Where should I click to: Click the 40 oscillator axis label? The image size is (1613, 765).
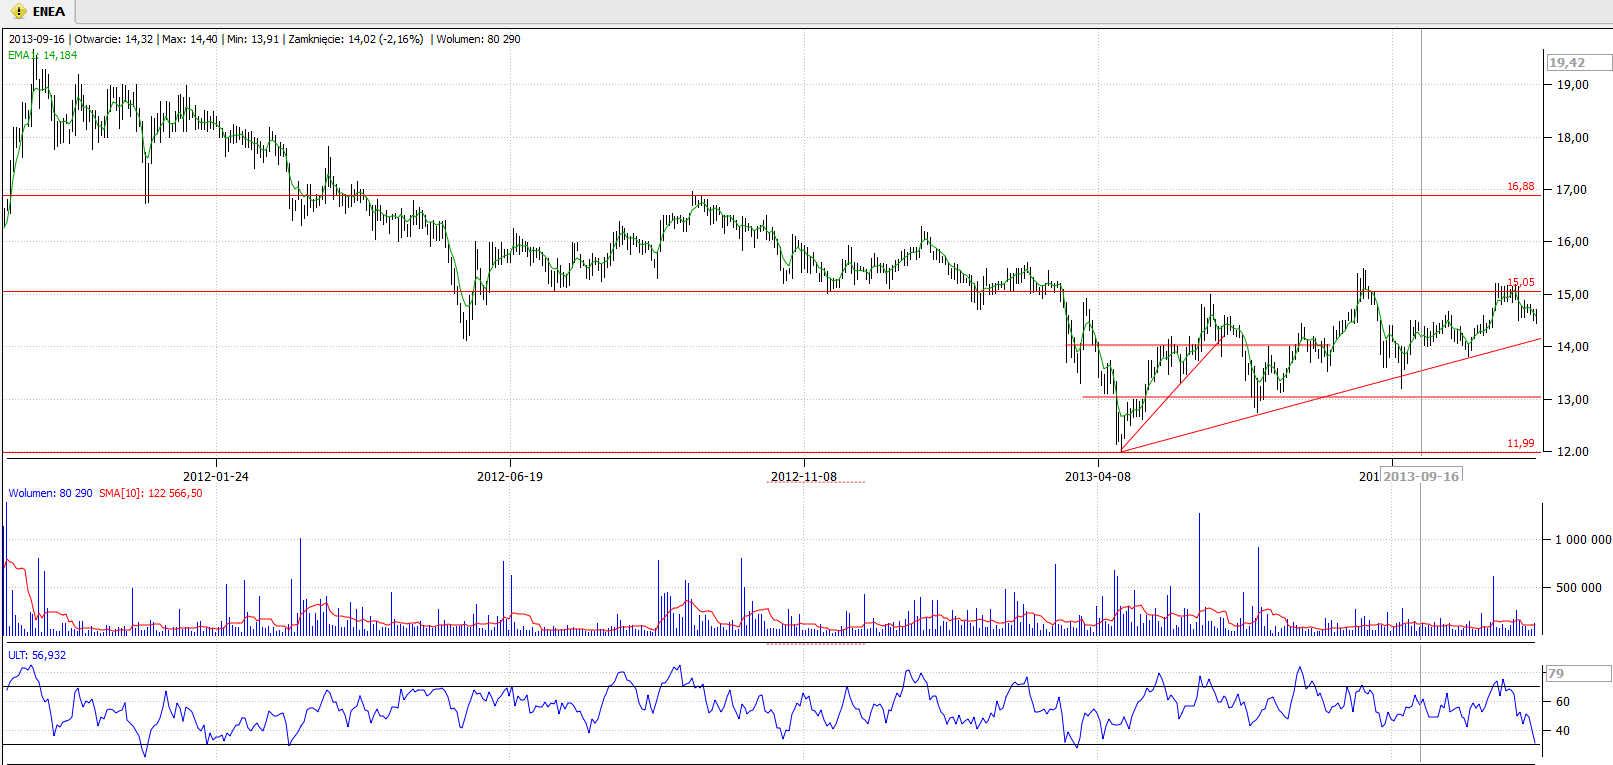(x=1563, y=730)
